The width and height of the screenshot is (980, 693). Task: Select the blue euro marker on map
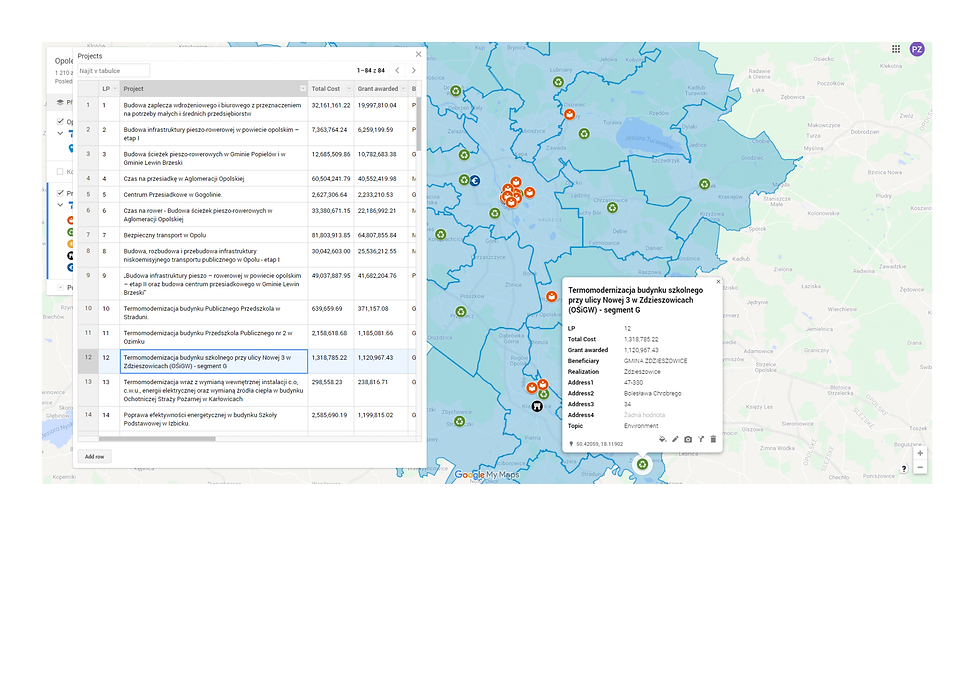pos(474,181)
